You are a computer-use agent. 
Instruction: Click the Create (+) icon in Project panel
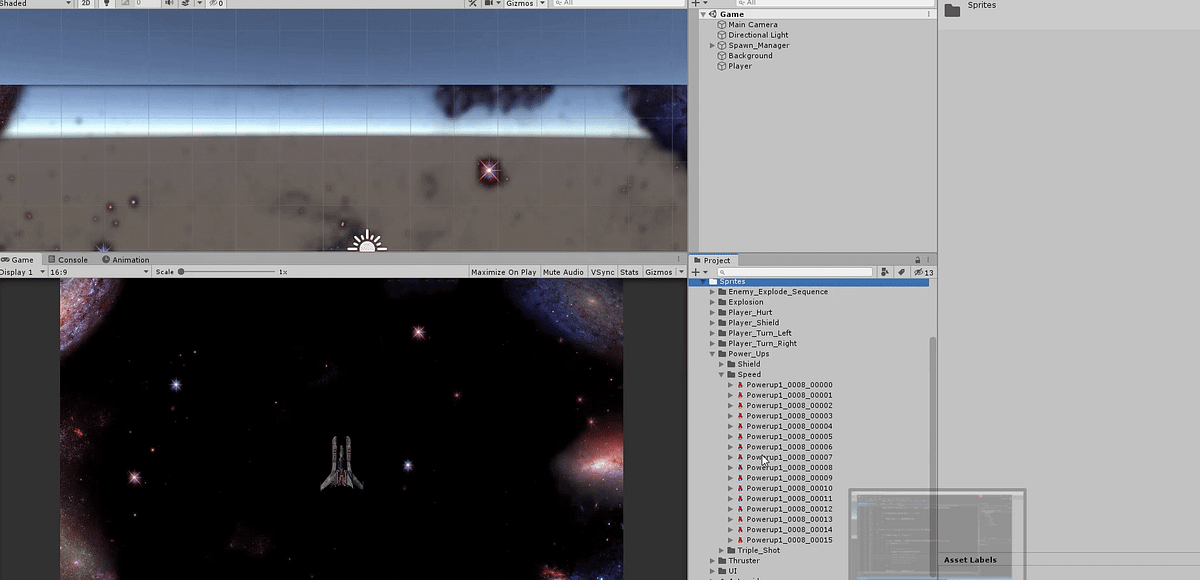tap(695, 271)
